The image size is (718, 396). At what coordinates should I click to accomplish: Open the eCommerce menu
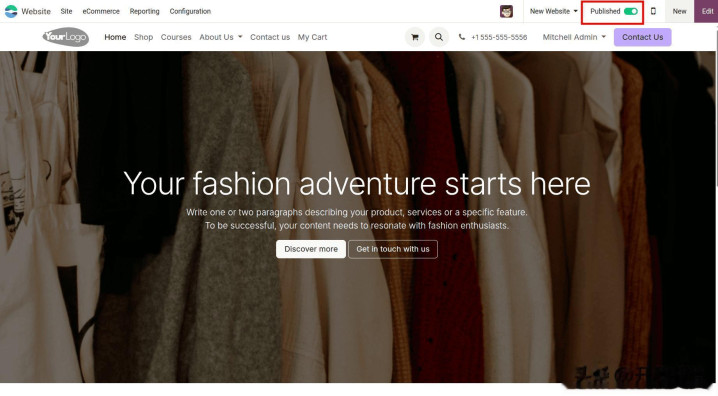pos(101,11)
